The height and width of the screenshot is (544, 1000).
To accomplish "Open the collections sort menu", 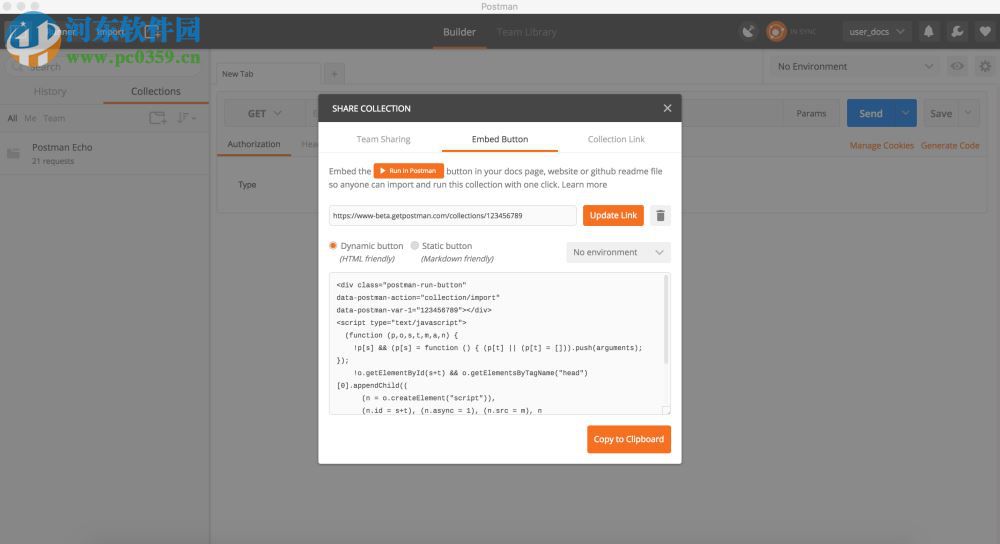I will point(186,118).
